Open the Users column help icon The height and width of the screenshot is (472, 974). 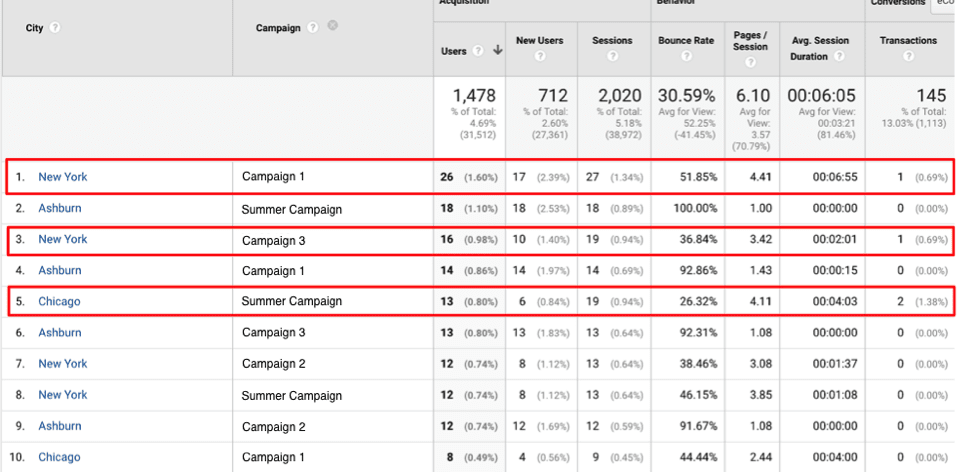point(478,52)
